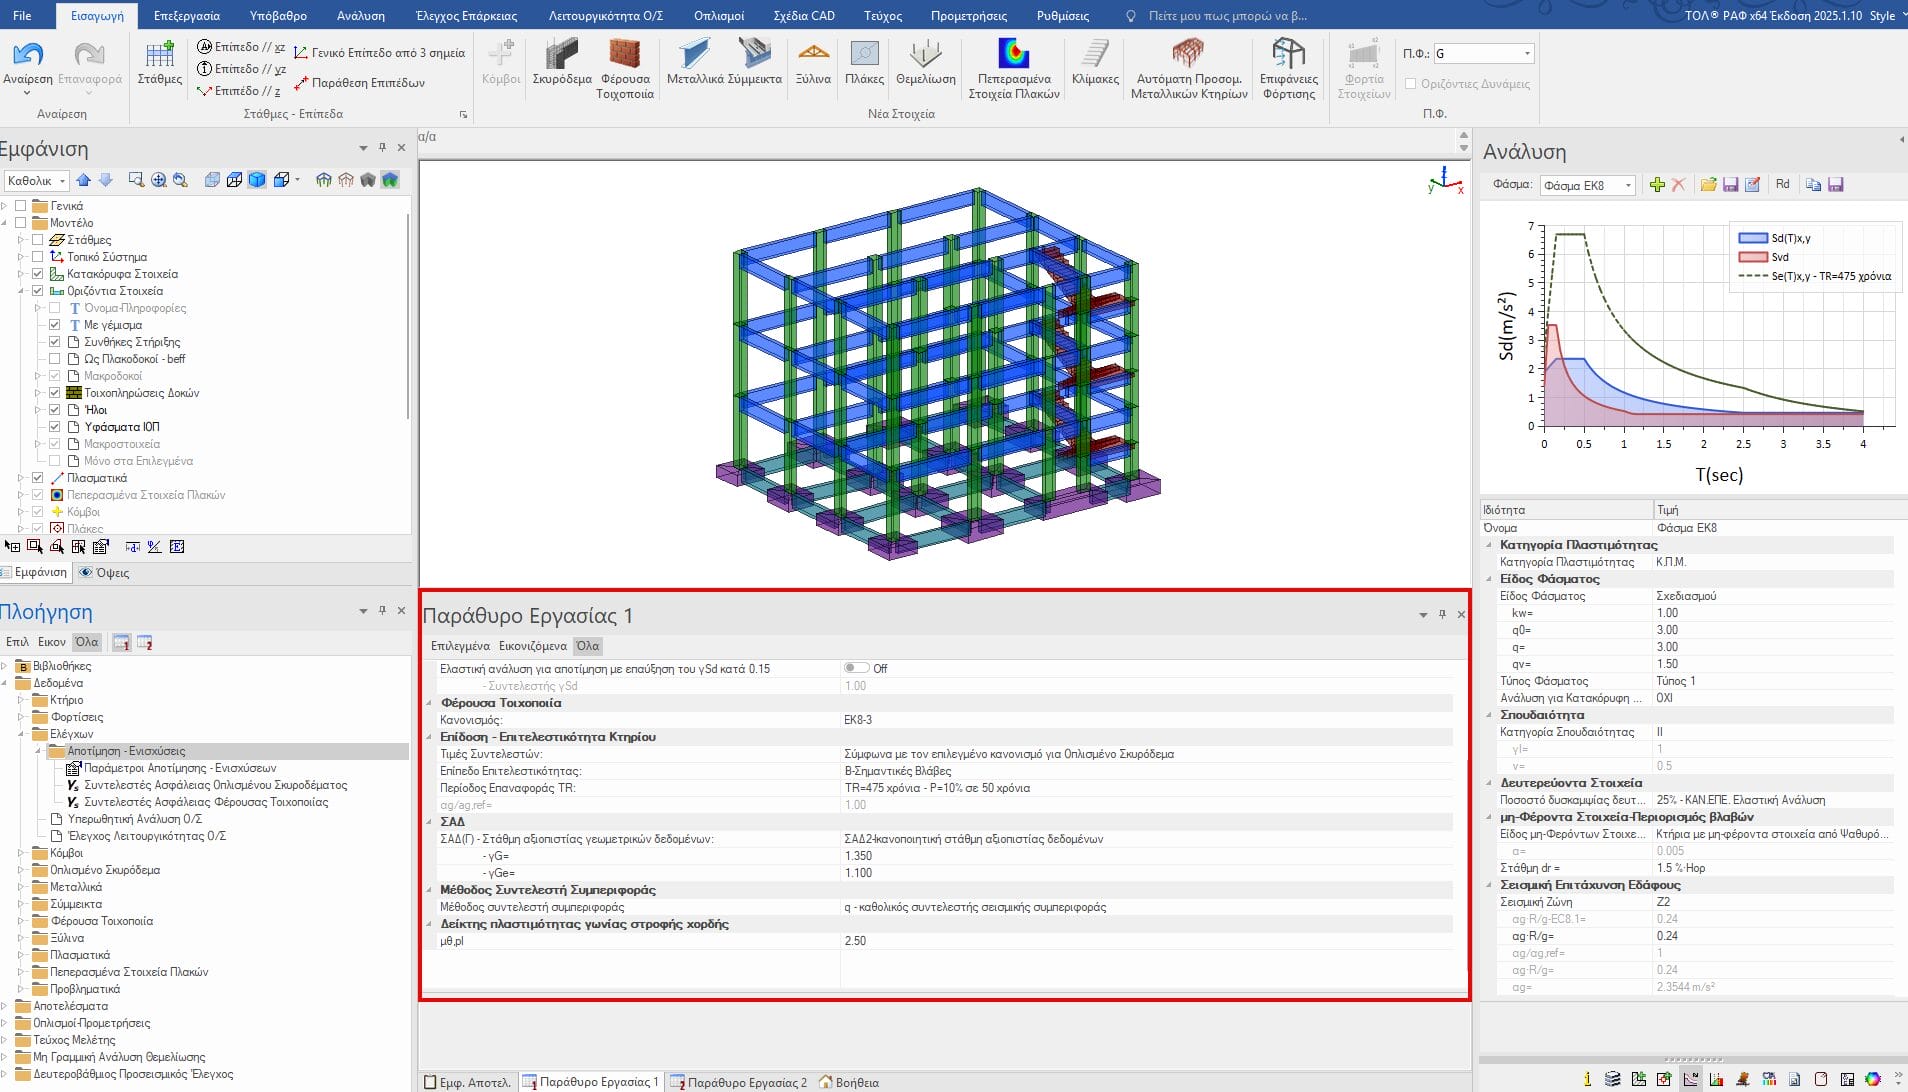Switch to Παράθυρο Εργασίας 2 tab
Image resolution: width=1908 pixels, height=1092 pixels.
tap(746, 1082)
